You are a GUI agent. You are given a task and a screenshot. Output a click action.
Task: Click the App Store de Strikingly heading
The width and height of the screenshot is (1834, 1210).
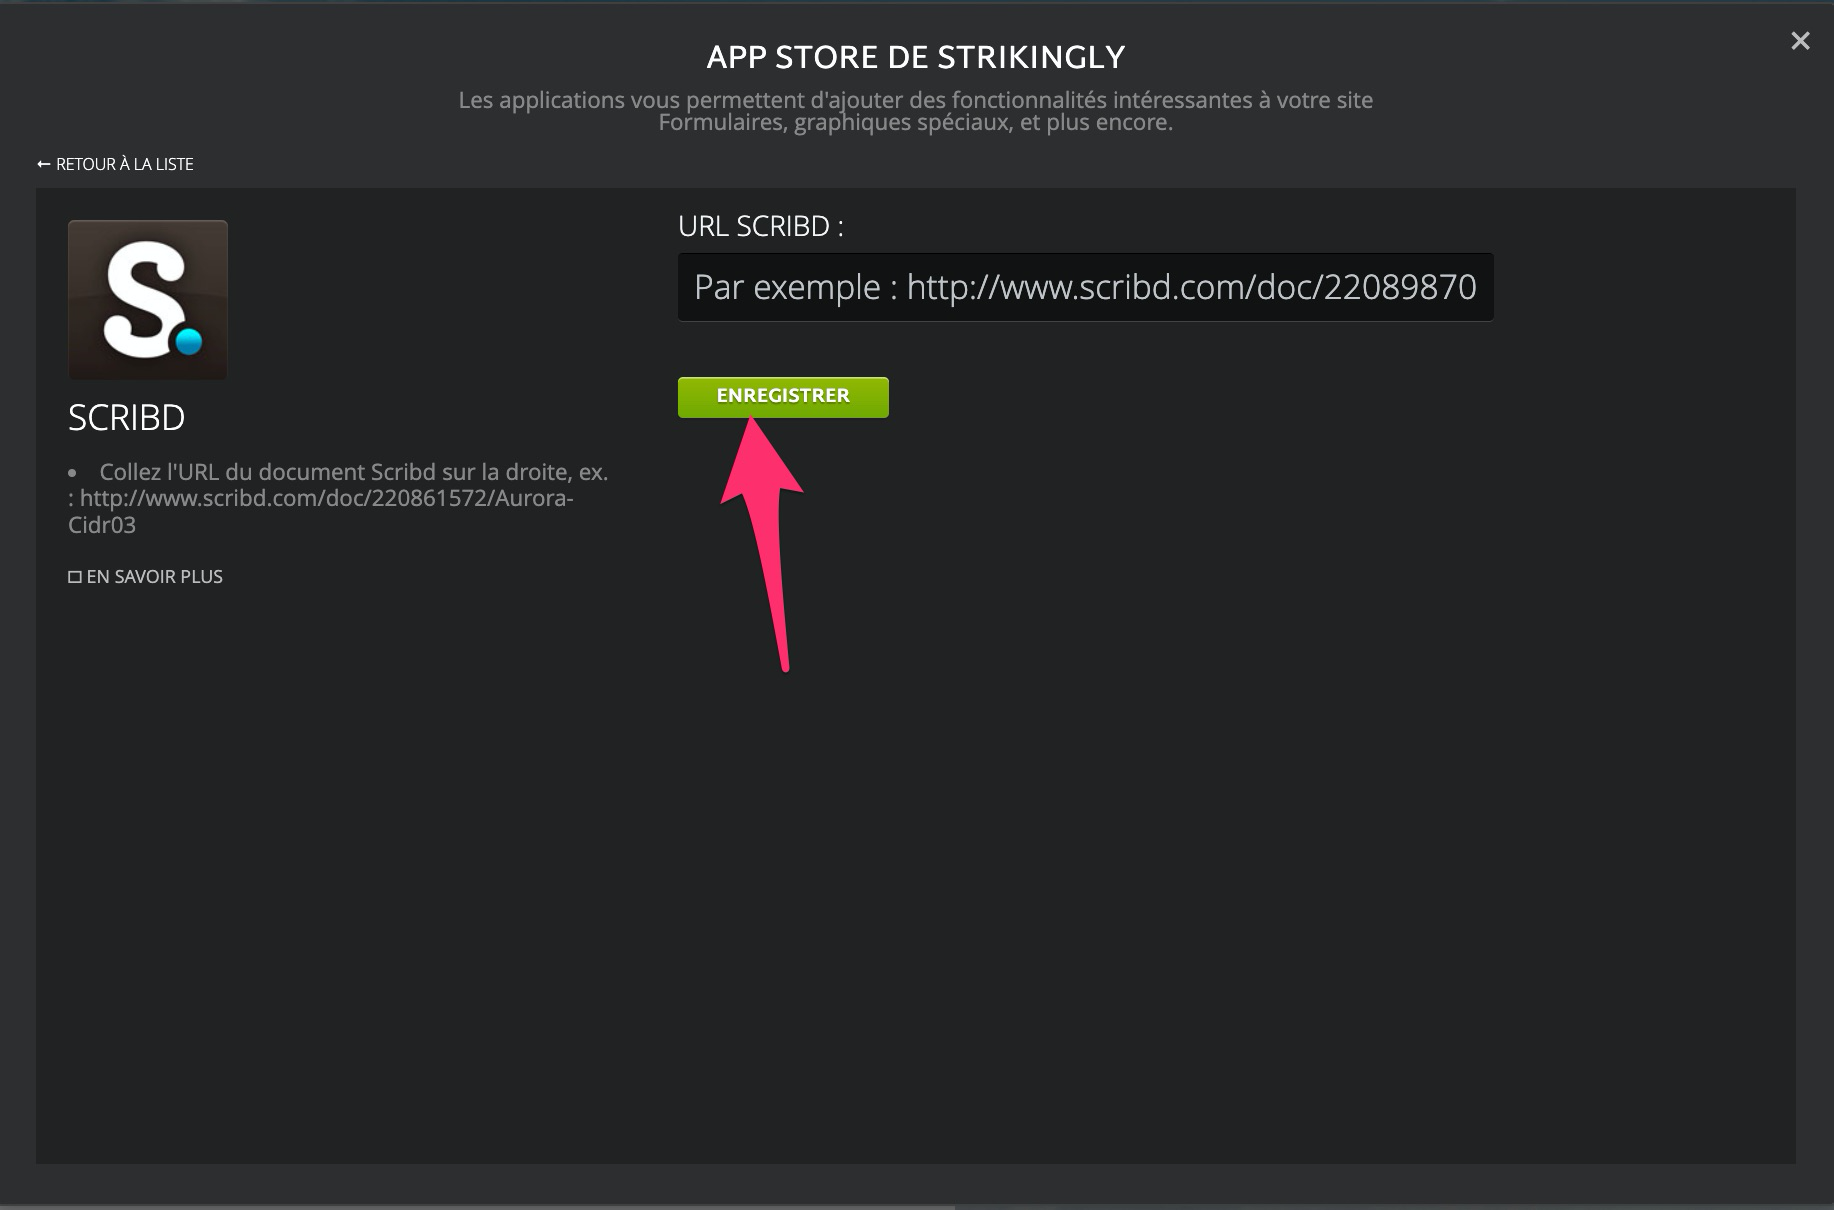(x=916, y=57)
